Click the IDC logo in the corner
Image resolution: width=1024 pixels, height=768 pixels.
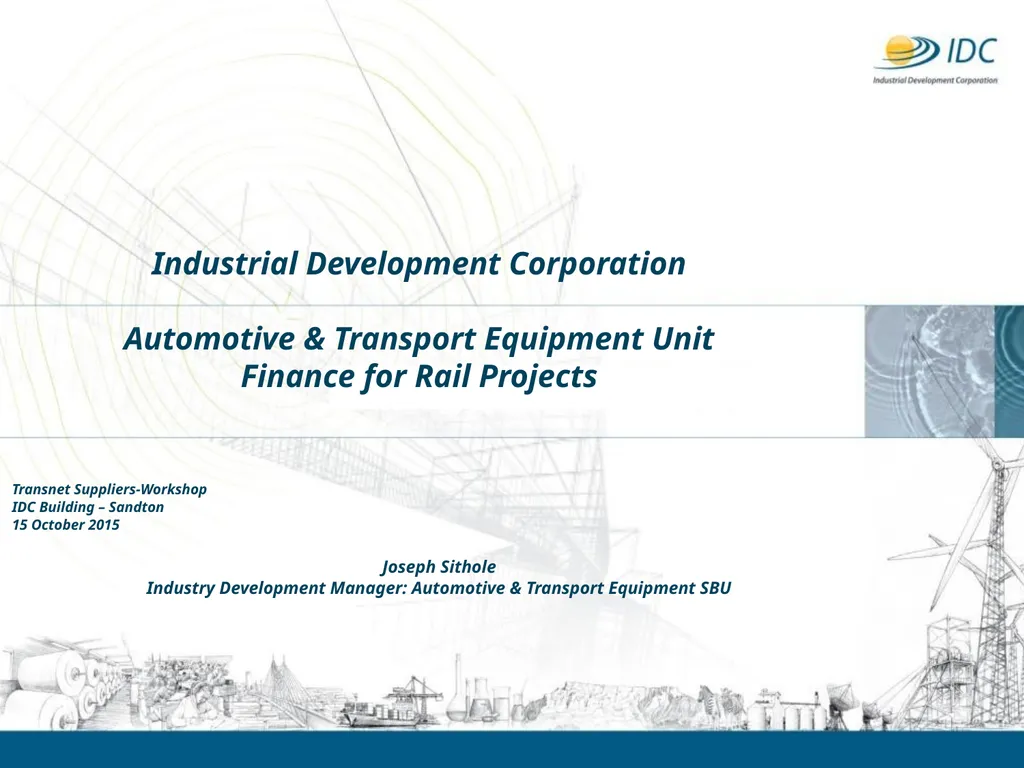click(x=936, y=59)
